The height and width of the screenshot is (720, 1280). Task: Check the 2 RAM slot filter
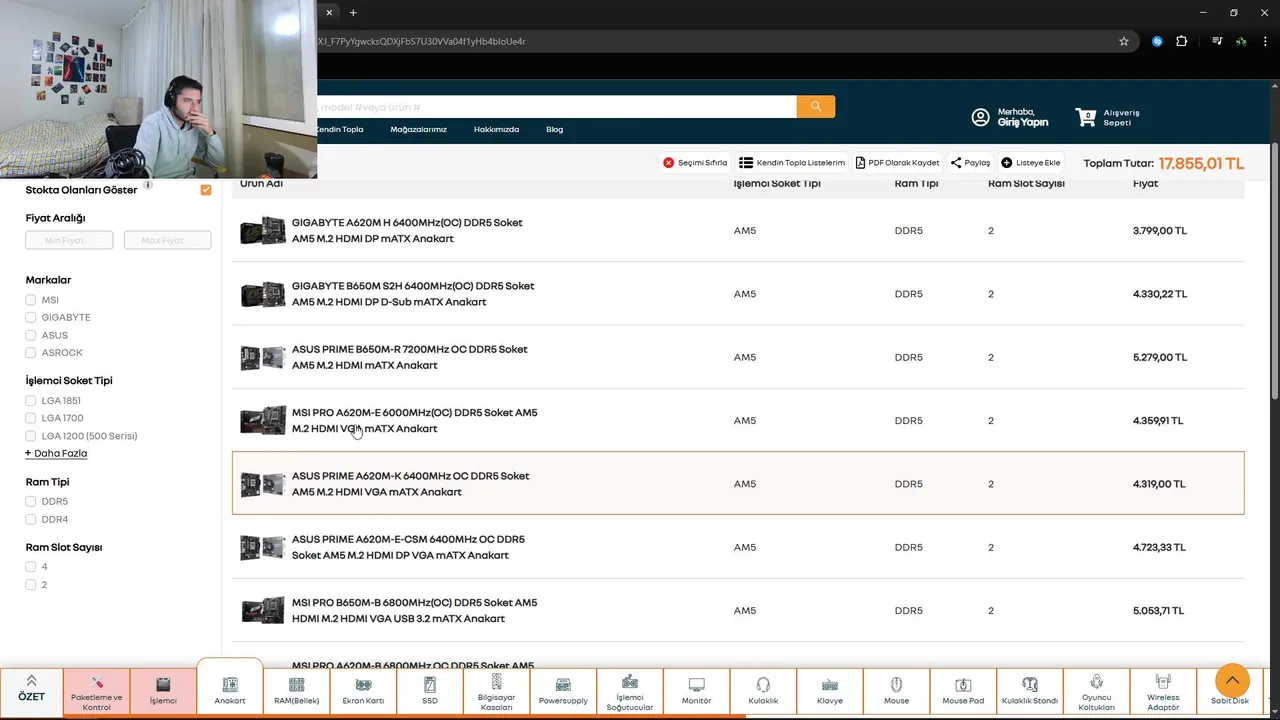point(31,584)
